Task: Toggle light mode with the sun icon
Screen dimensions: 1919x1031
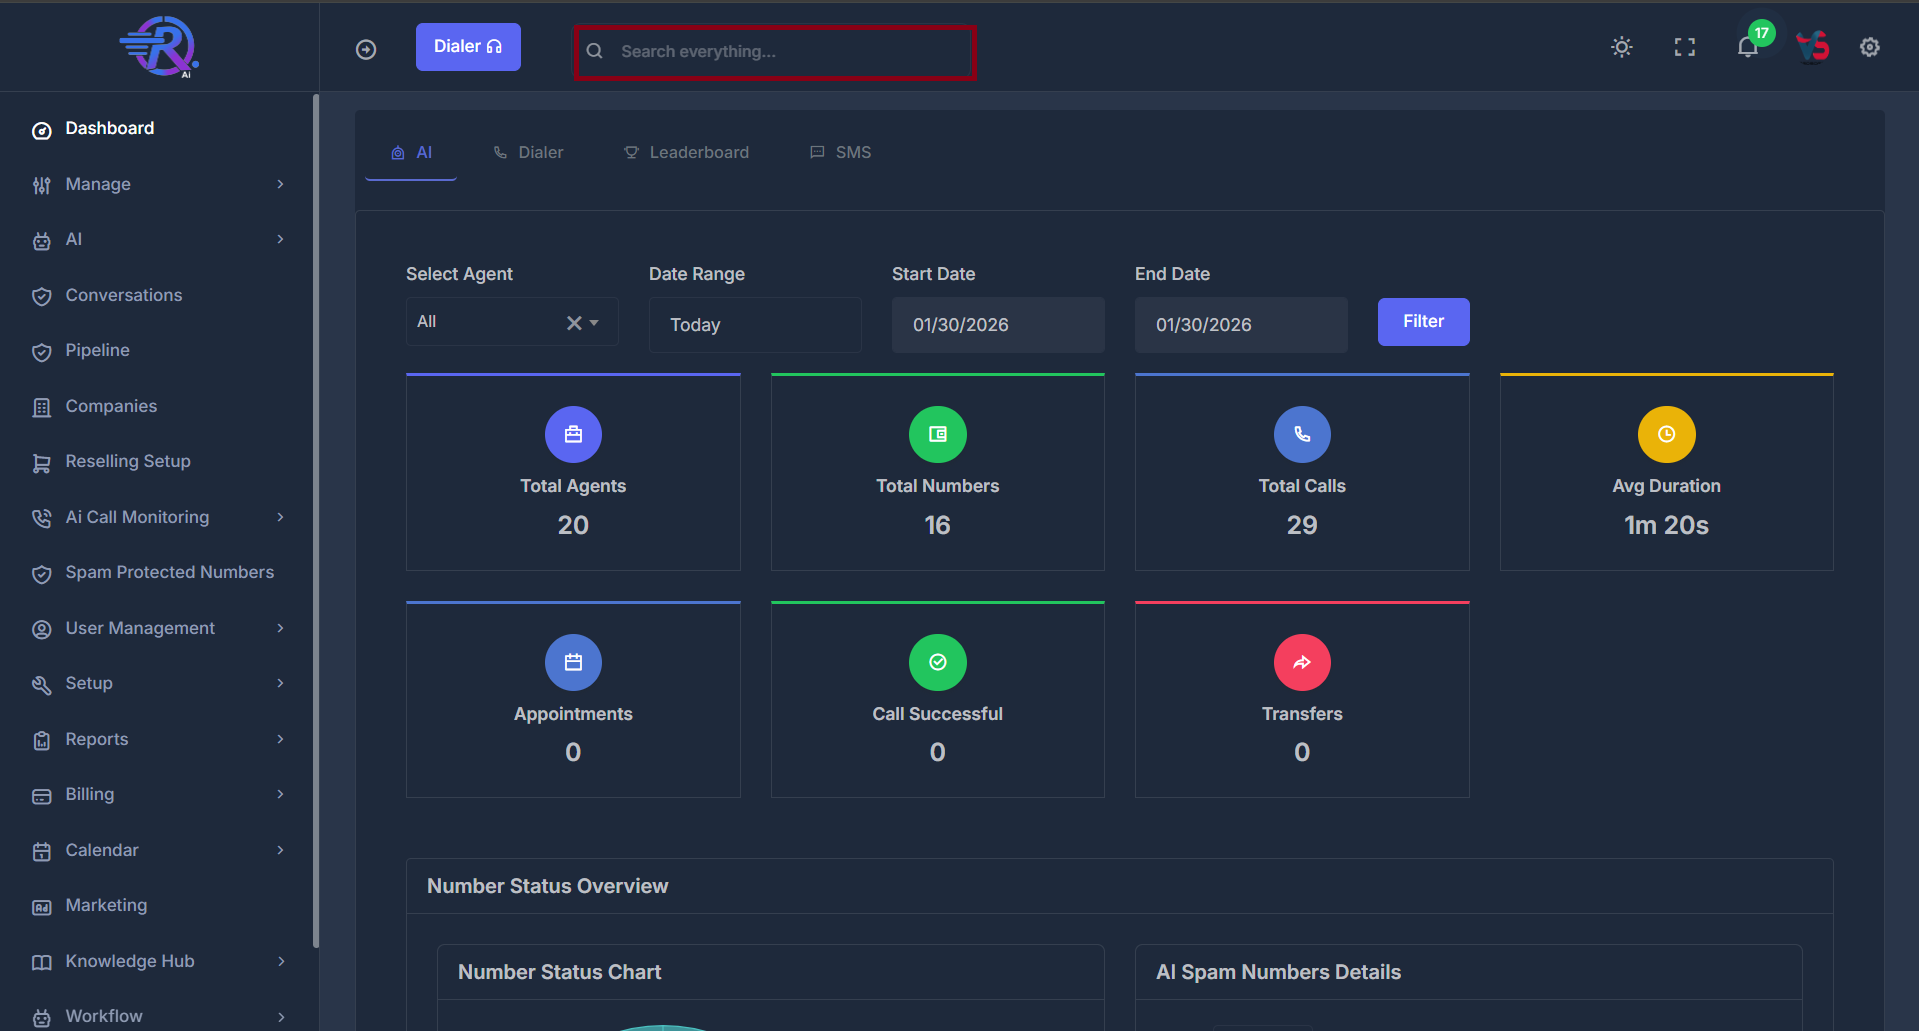Action: pyautogui.click(x=1621, y=47)
